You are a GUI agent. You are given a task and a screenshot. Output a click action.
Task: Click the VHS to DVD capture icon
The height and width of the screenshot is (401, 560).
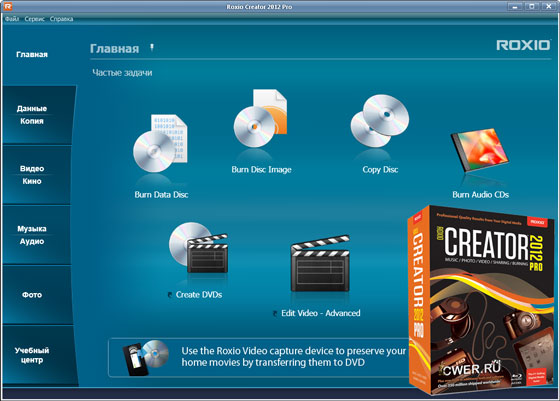(x=145, y=357)
